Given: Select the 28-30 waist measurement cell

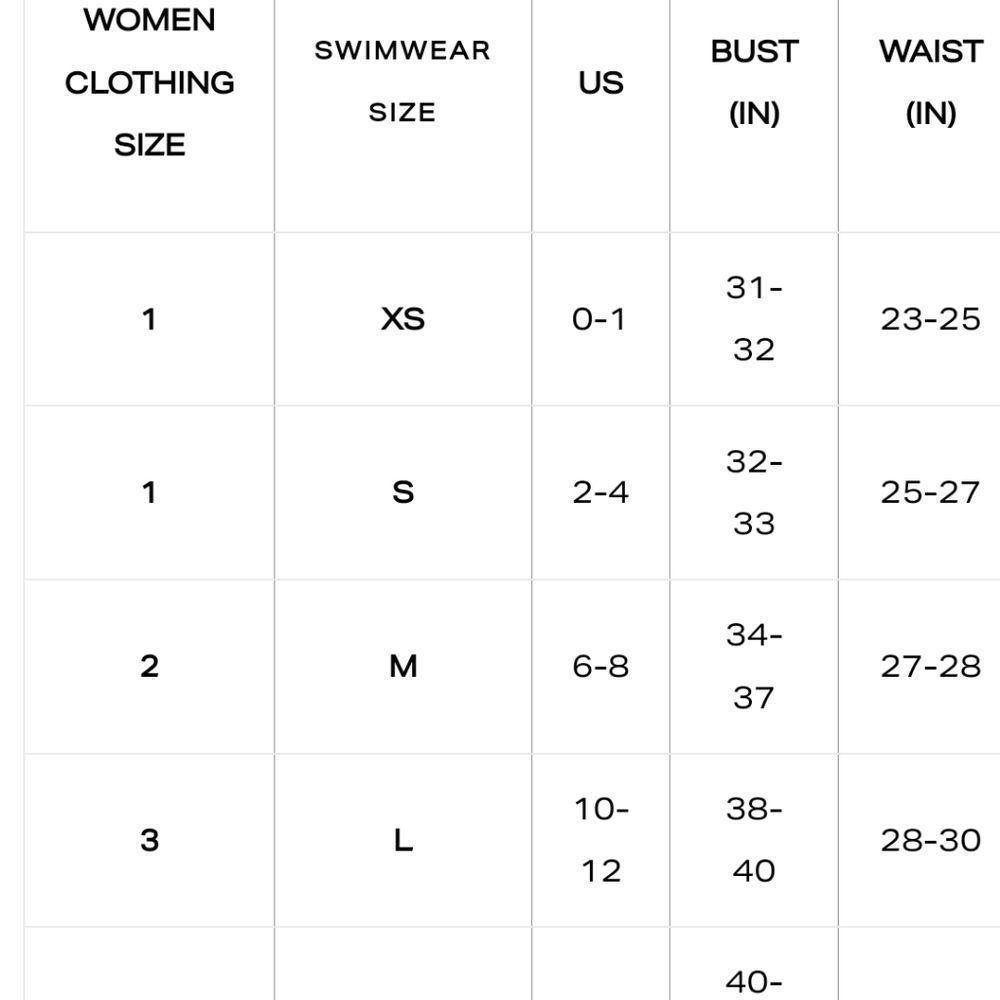Looking at the screenshot, I should [x=930, y=840].
